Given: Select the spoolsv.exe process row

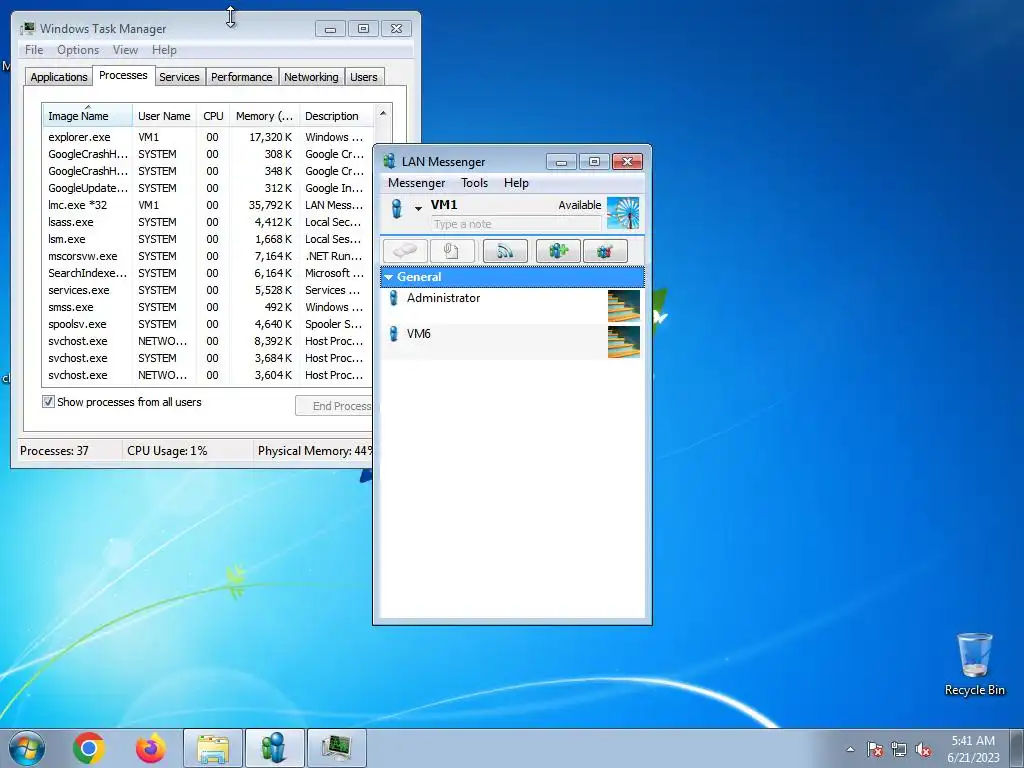Looking at the screenshot, I should 208,324.
